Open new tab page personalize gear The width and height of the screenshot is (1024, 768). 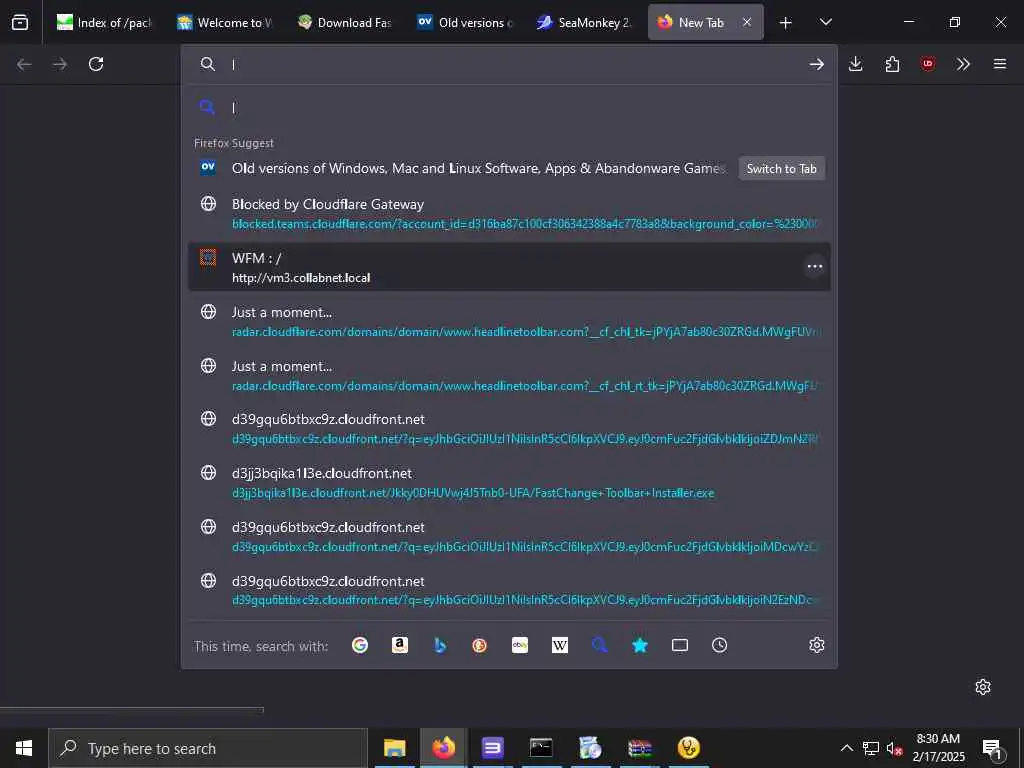(983, 687)
